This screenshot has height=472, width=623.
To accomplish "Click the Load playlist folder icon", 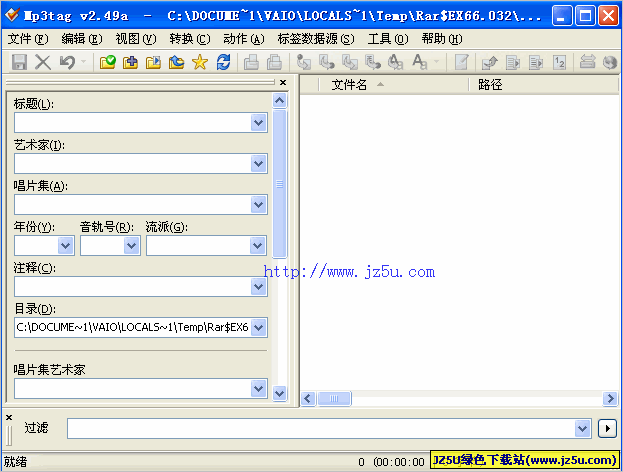I will [x=153, y=62].
